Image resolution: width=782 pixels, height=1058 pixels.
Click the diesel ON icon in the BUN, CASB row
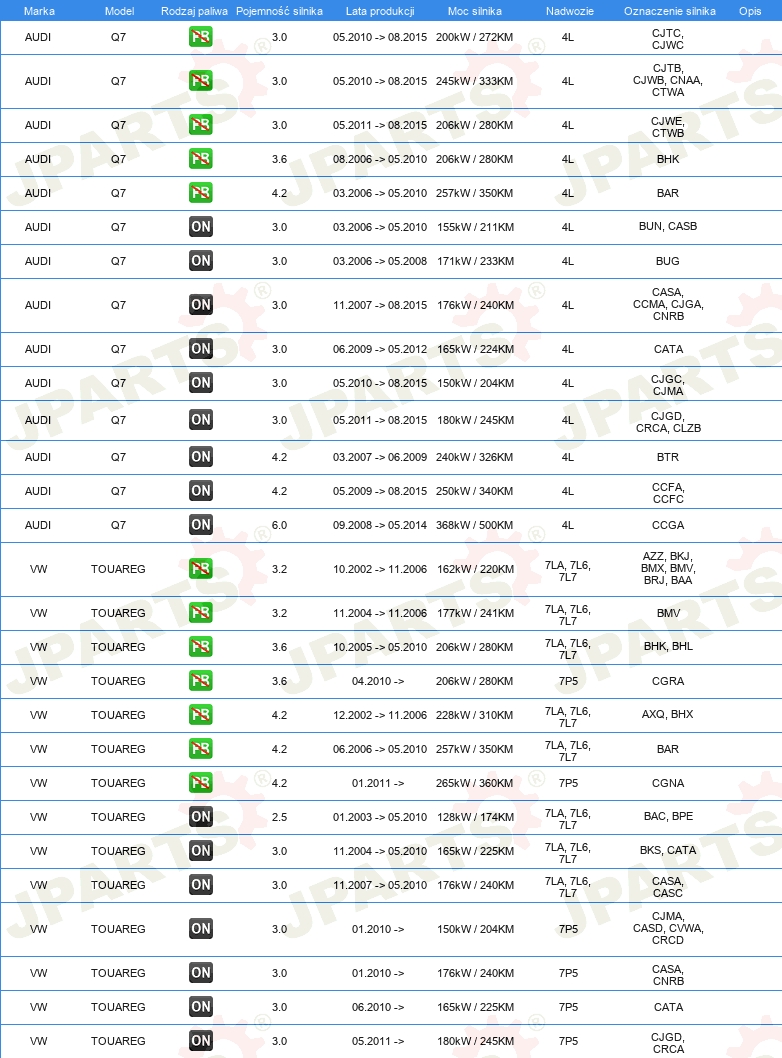[x=200, y=227]
